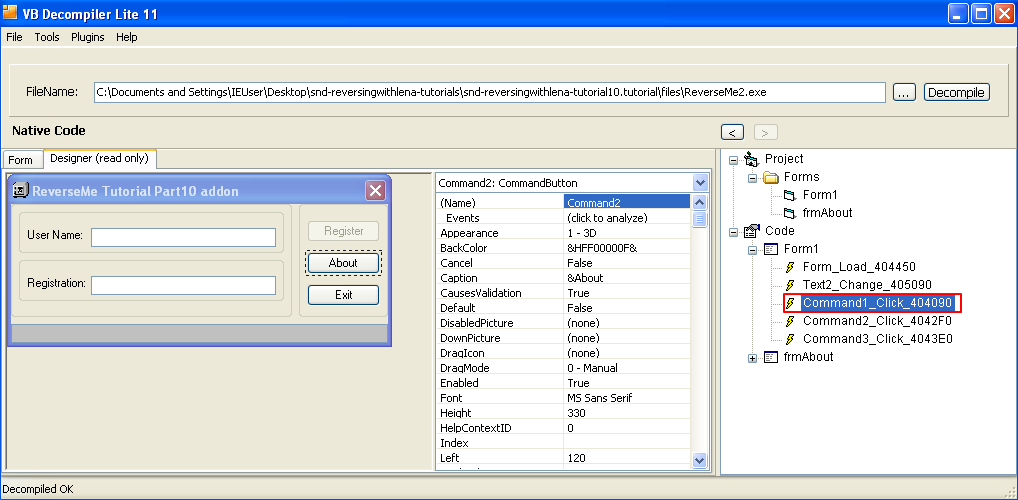Switch to the Form tab
Image resolution: width=1018 pixels, height=500 pixels.
point(21,160)
